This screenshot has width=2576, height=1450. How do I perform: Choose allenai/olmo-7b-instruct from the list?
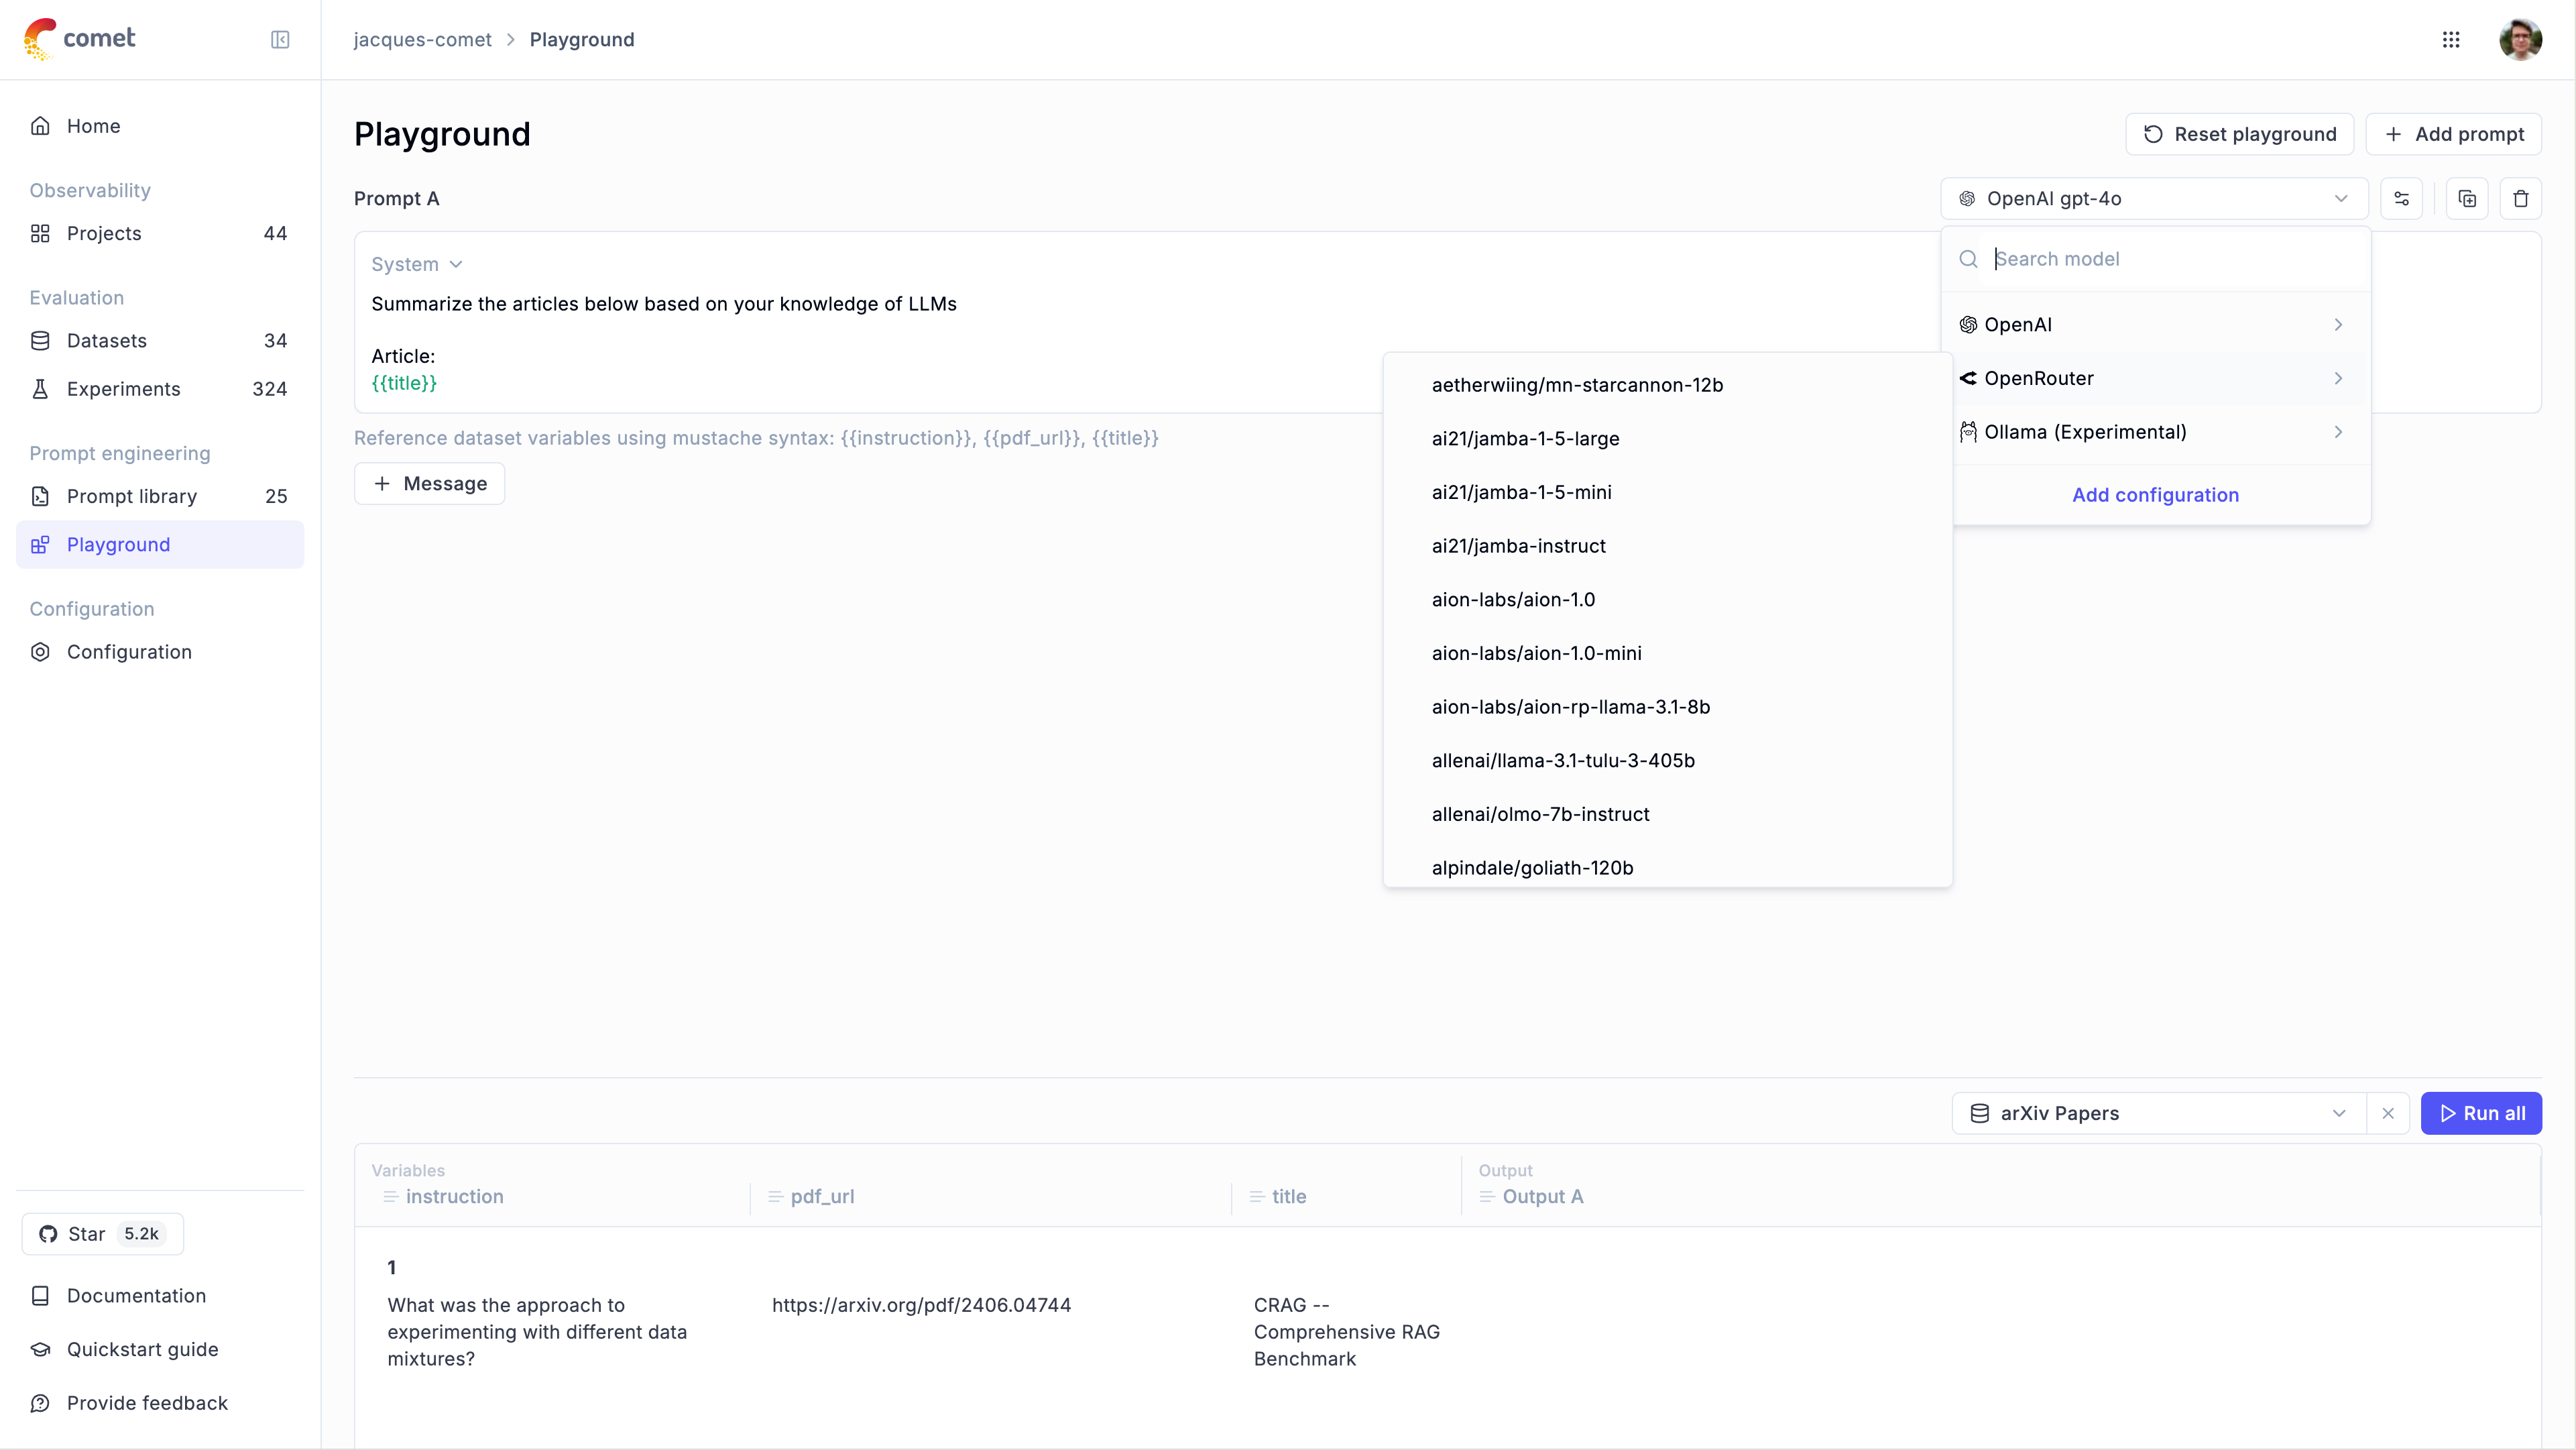point(1540,814)
